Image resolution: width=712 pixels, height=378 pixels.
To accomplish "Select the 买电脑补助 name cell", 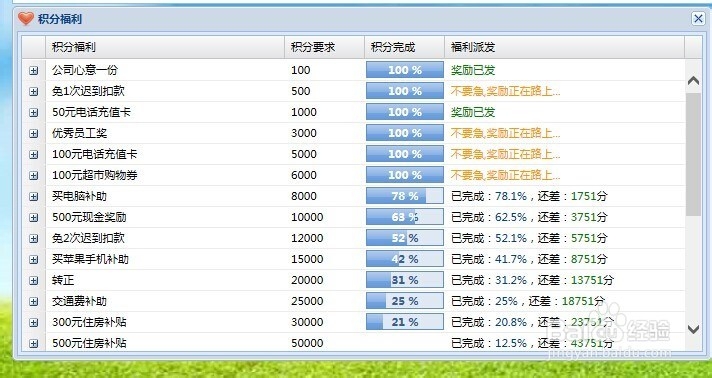I will (x=79, y=196).
